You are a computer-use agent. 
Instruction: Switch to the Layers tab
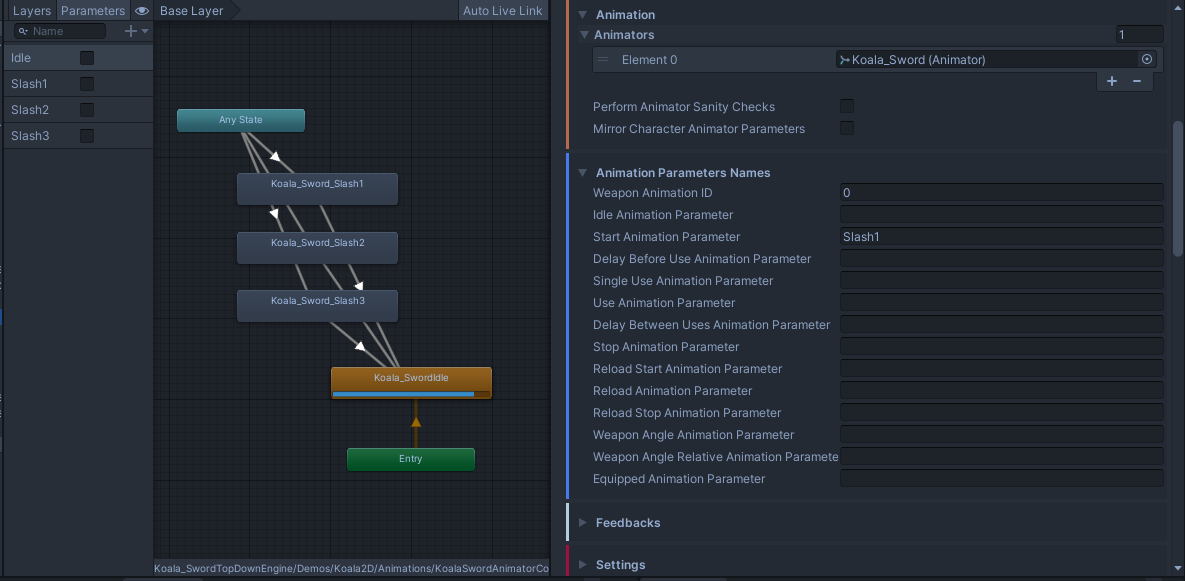tap(31, 11)
